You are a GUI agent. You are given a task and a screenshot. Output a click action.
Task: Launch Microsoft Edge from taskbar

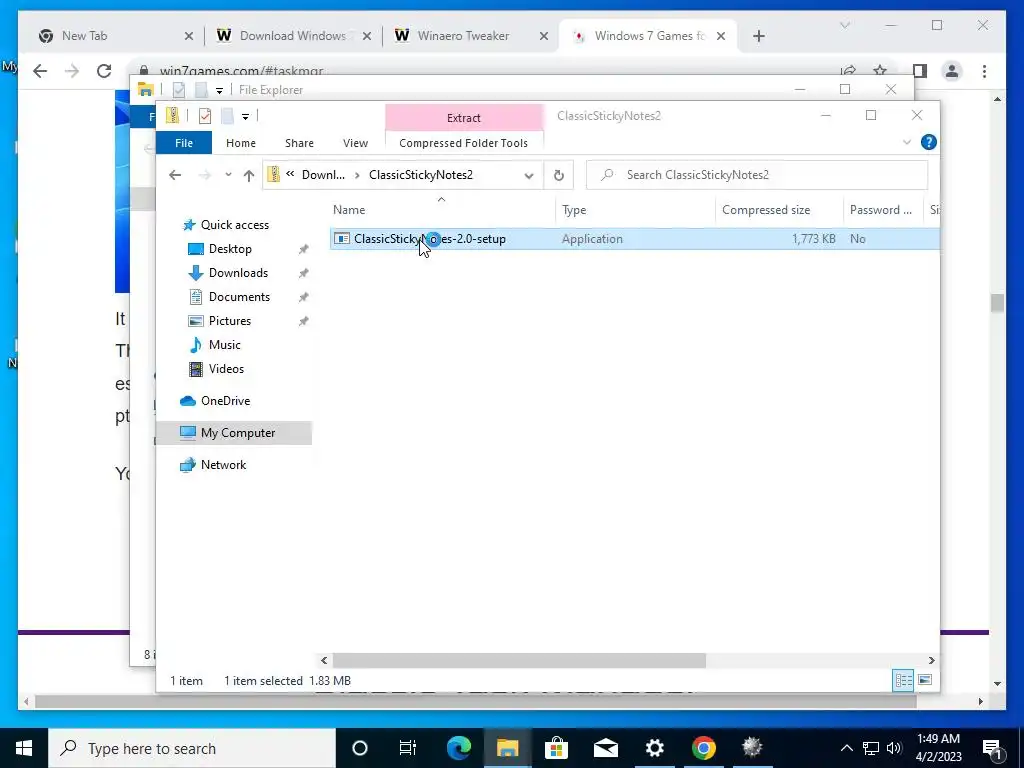coord(458,748)
